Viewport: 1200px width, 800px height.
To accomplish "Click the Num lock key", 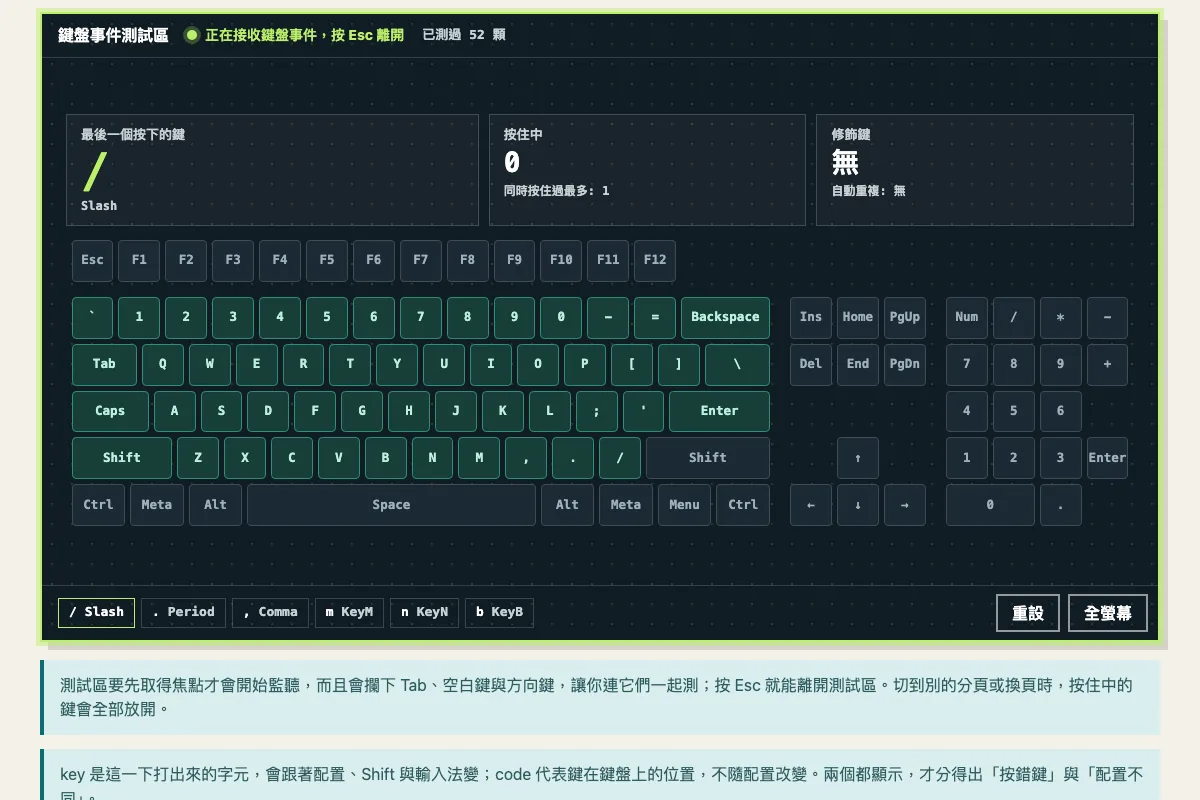I will click(x=967, y=317).
